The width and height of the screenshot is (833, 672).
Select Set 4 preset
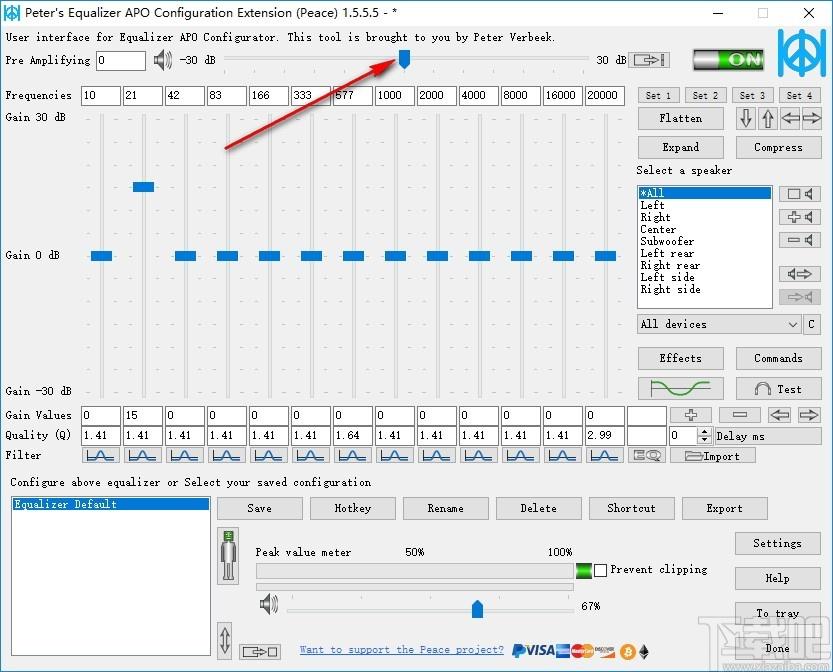800,95
